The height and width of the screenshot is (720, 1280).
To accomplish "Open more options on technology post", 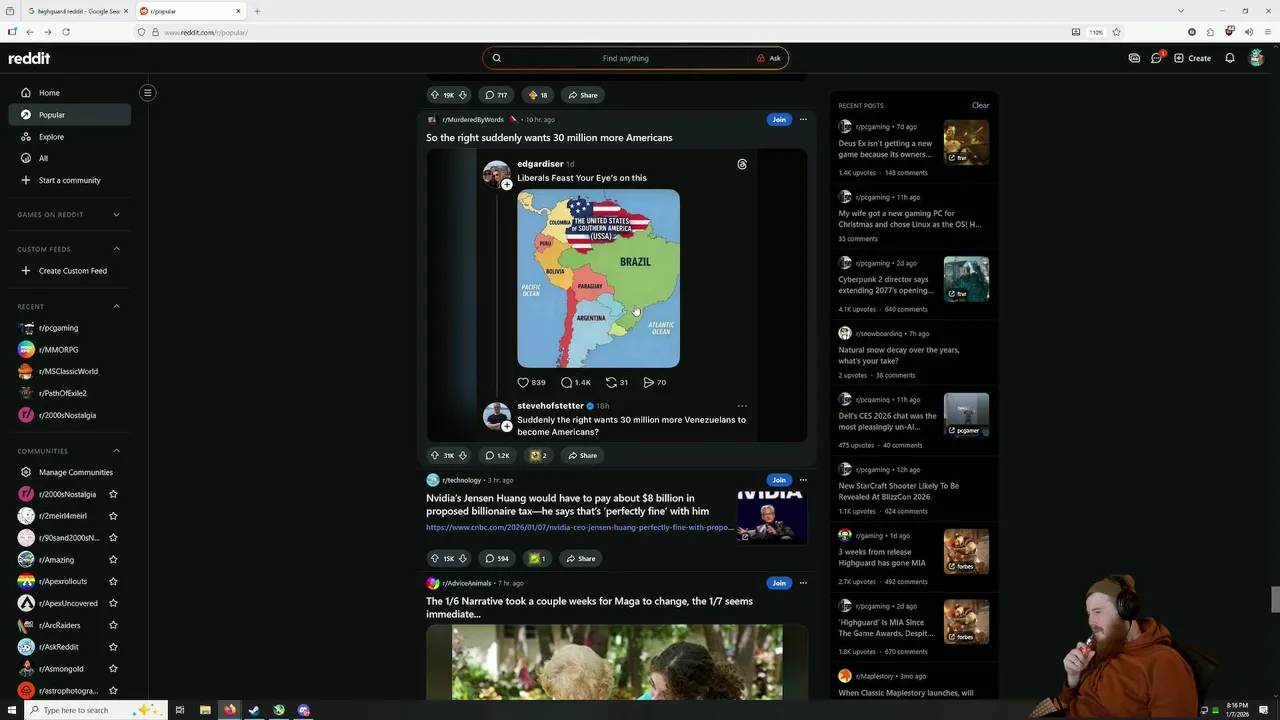I will (803, 480).
